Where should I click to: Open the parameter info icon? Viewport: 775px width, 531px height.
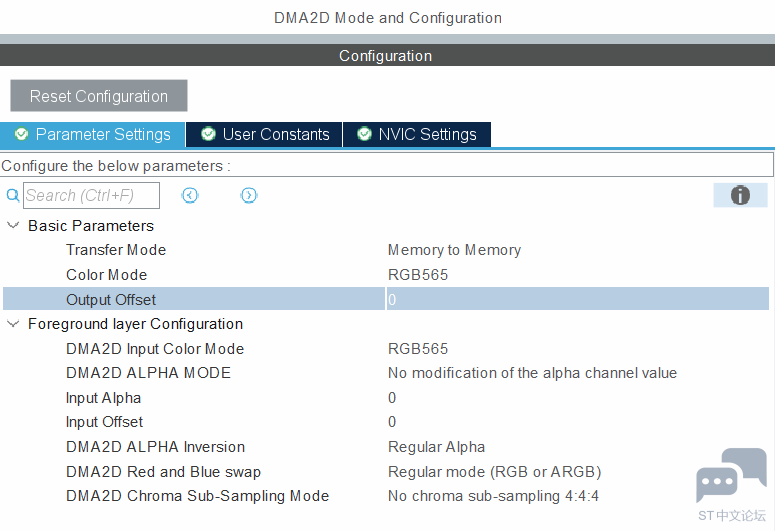[x=740, y=195]
